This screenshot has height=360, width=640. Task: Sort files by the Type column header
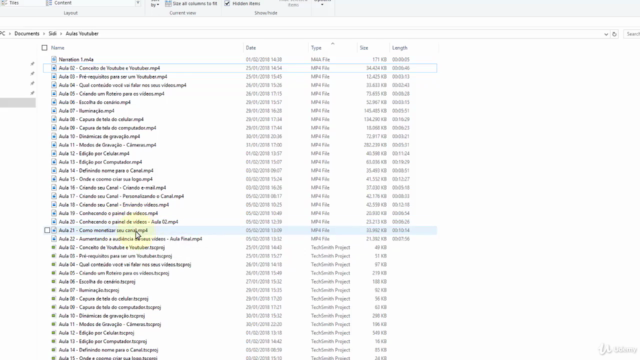pos(316,48)
